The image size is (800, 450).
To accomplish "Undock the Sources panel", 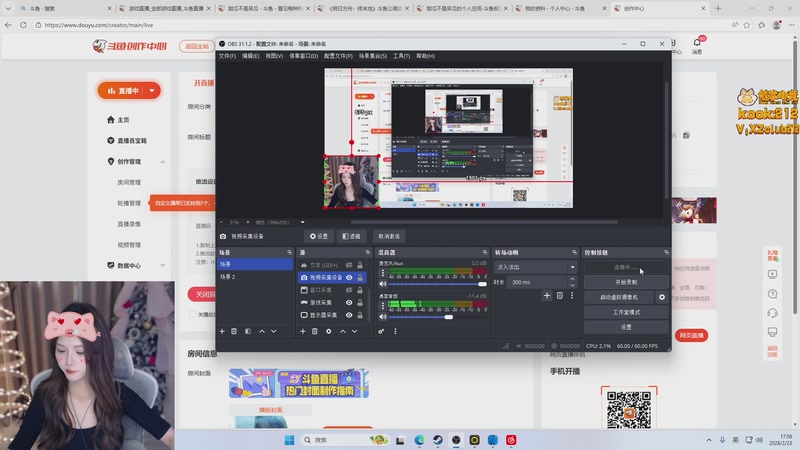I will click(368, 253).
